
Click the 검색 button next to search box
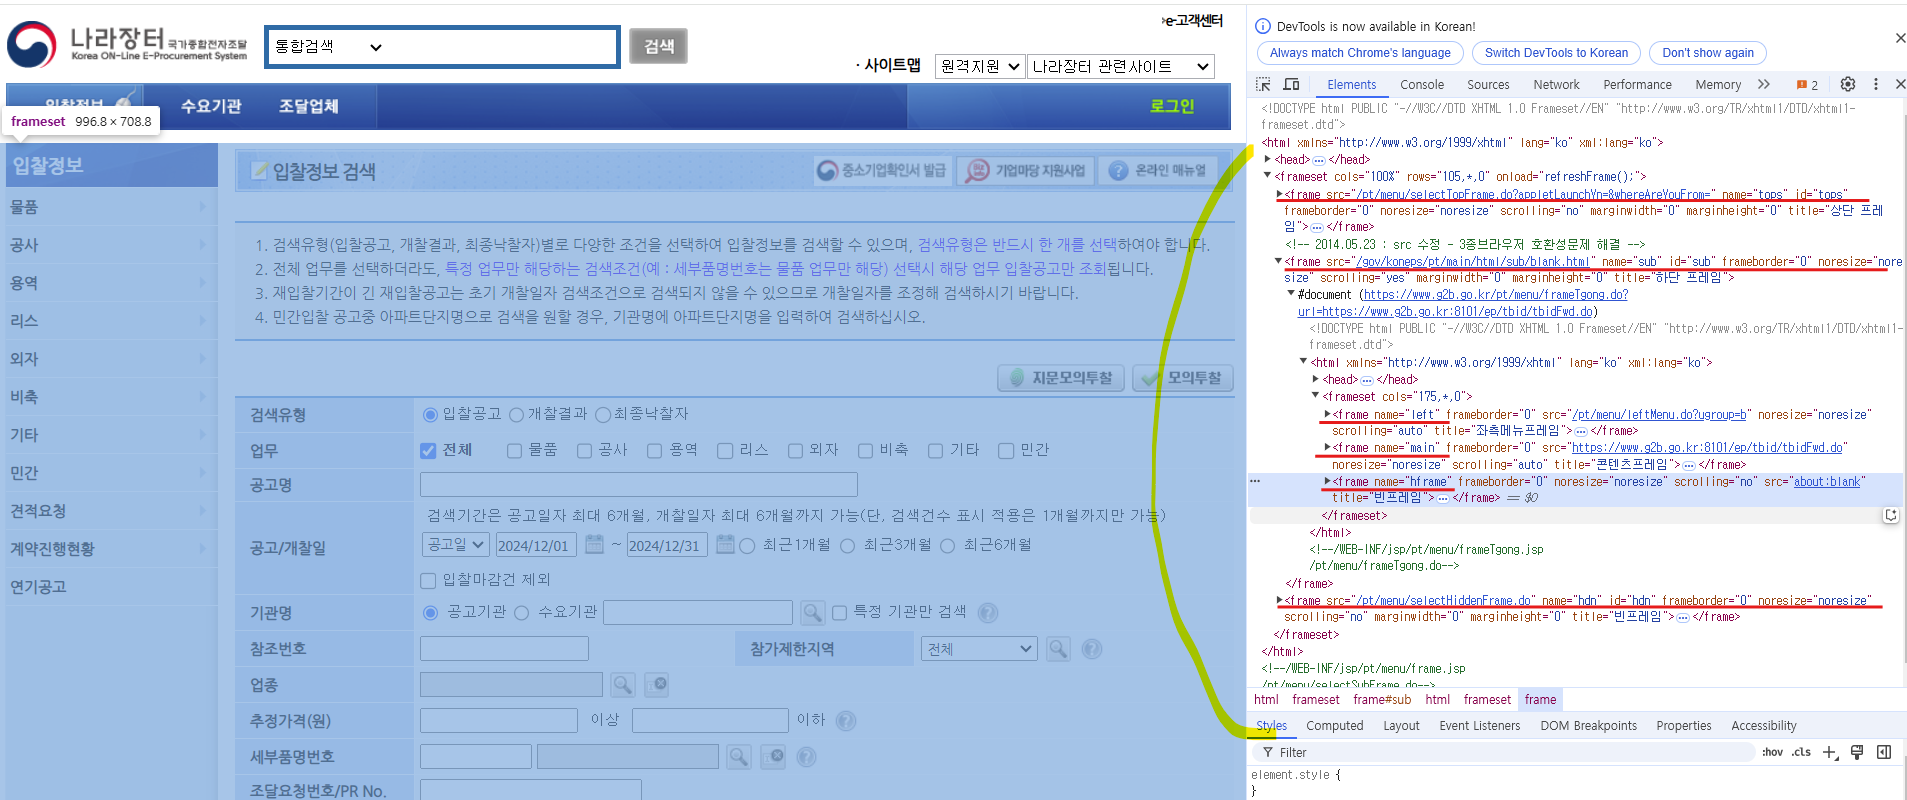click(658, 46)
